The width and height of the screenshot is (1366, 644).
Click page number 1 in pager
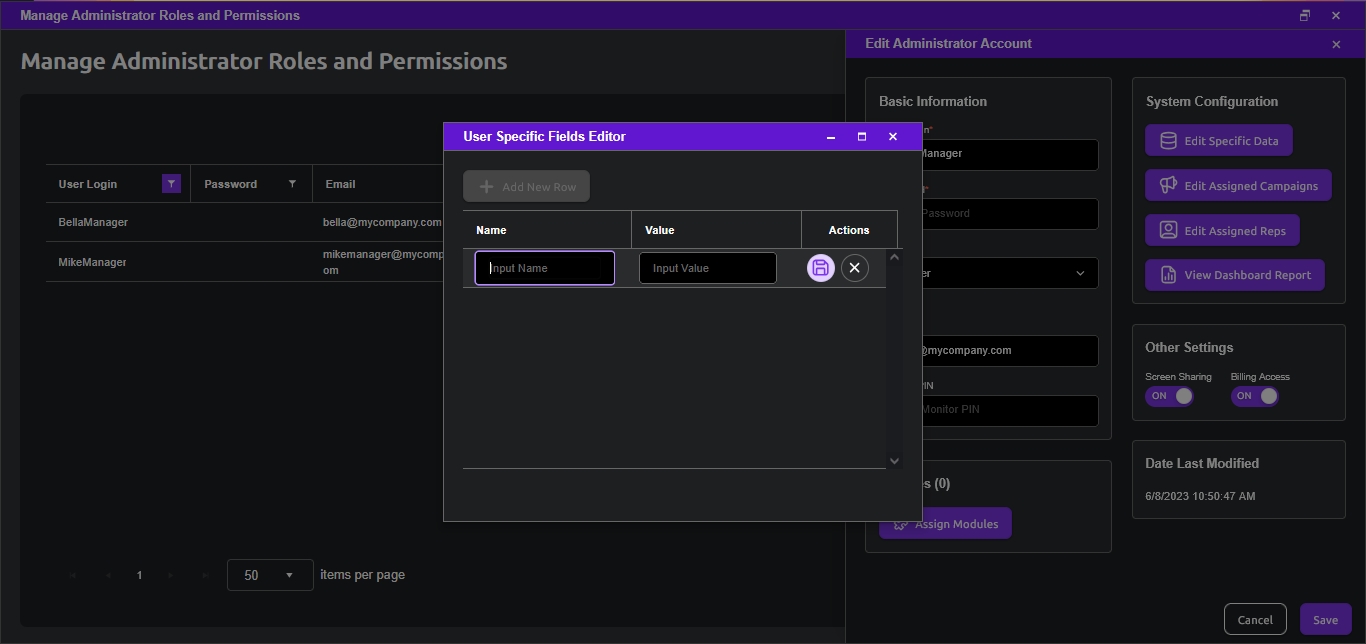[x=139, y=575]
